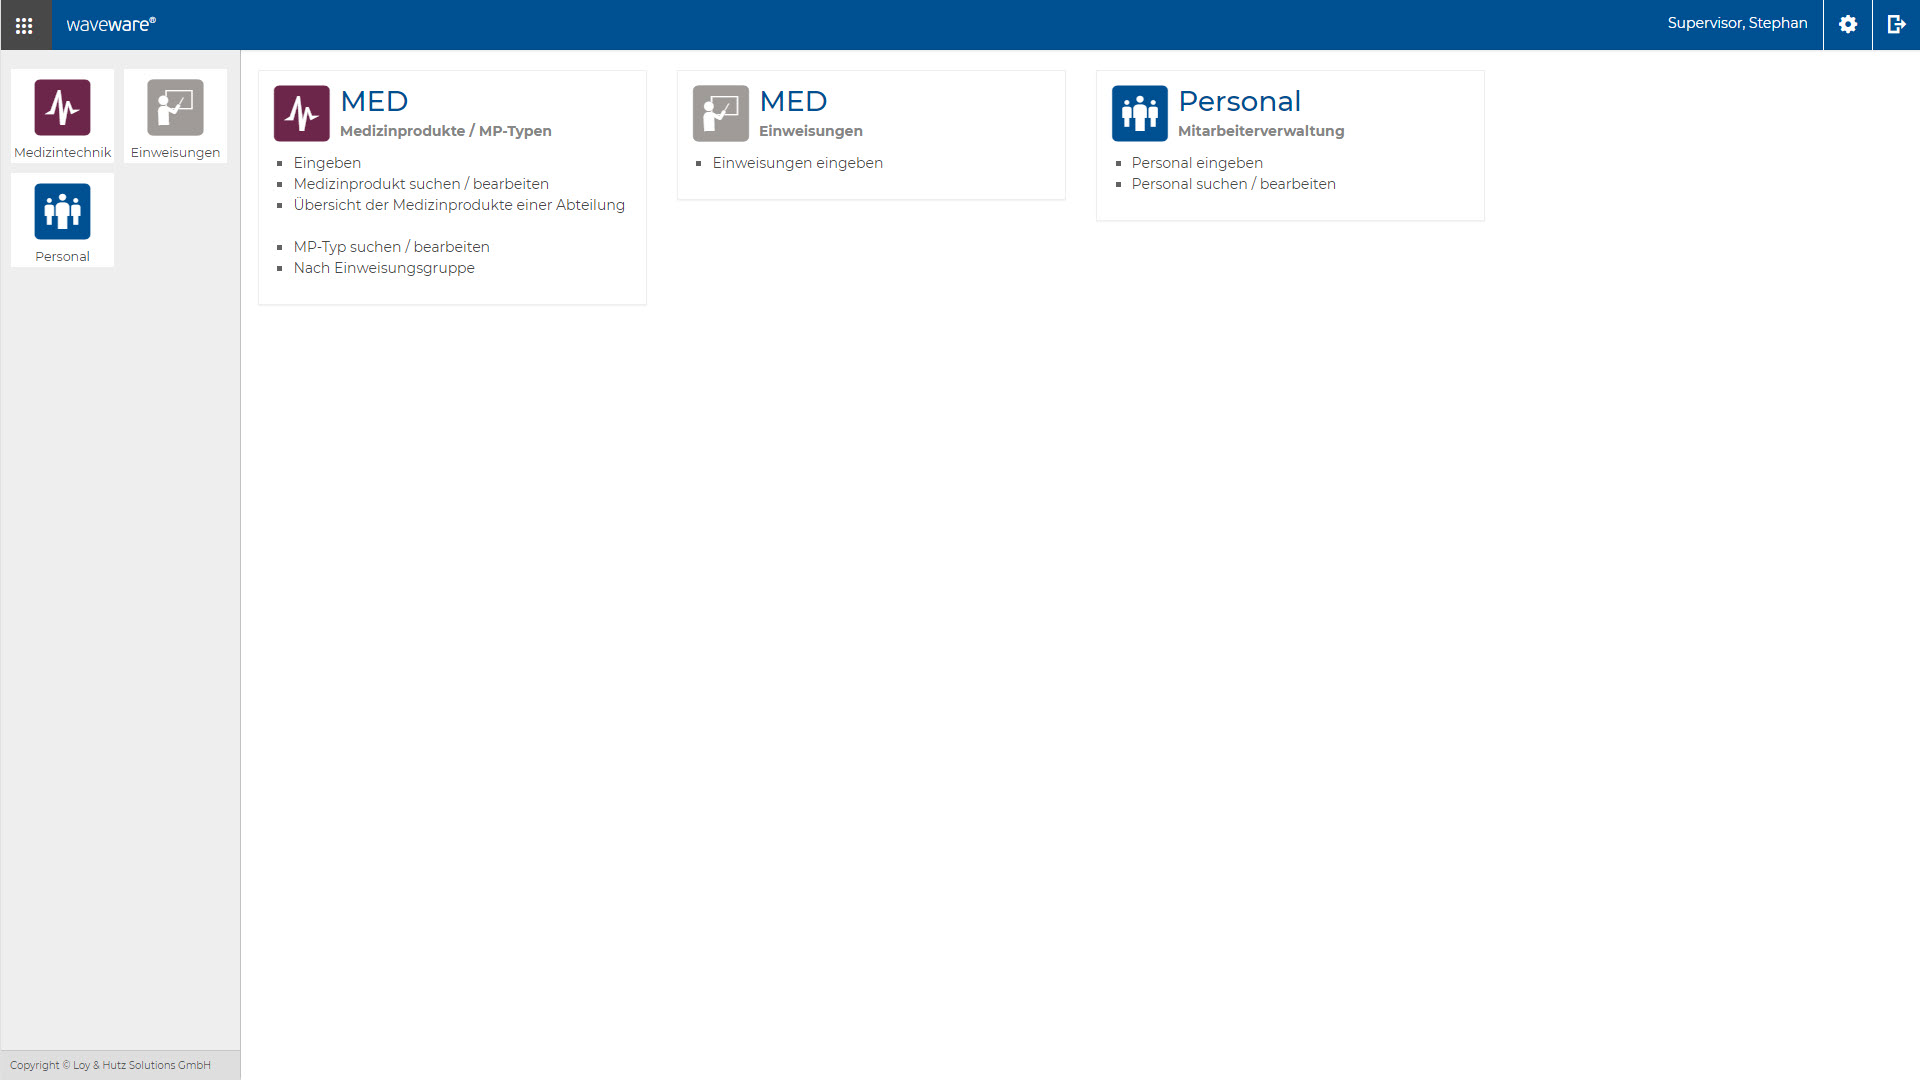
Task: Open settings via the gear icon
Action: point(1847,24)
